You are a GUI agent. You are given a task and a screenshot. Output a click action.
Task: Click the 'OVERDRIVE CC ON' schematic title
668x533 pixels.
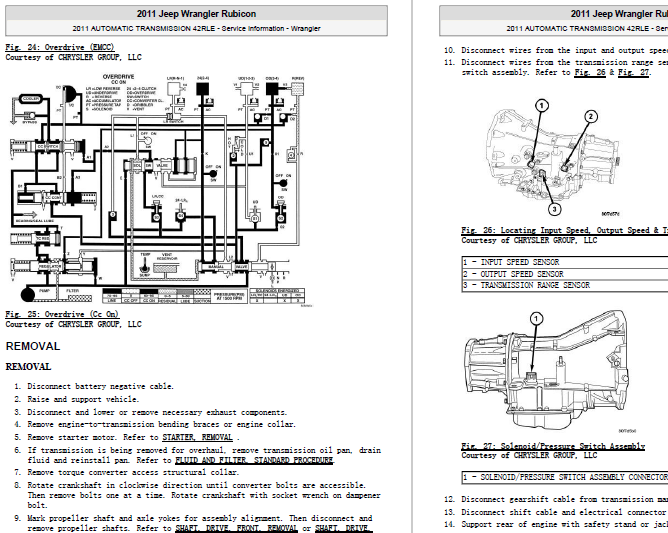pos(118,79)
